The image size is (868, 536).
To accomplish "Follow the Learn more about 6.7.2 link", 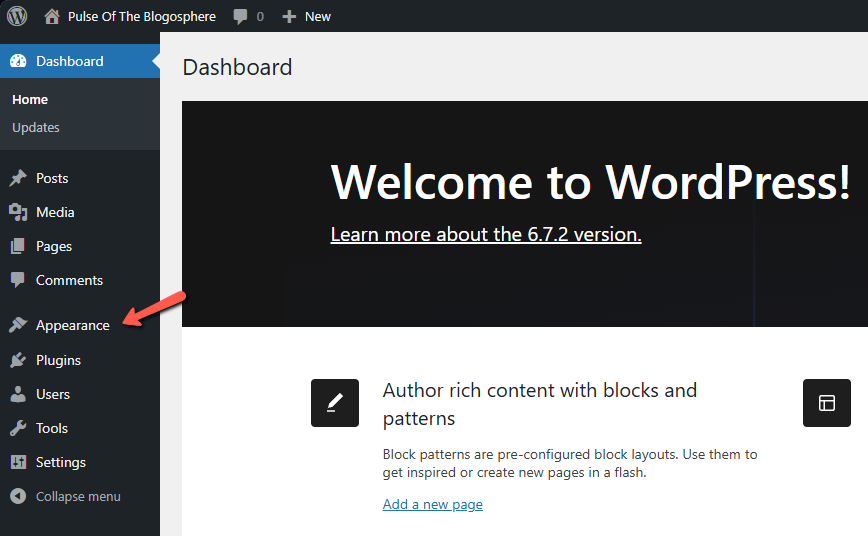I will [485, 234].
